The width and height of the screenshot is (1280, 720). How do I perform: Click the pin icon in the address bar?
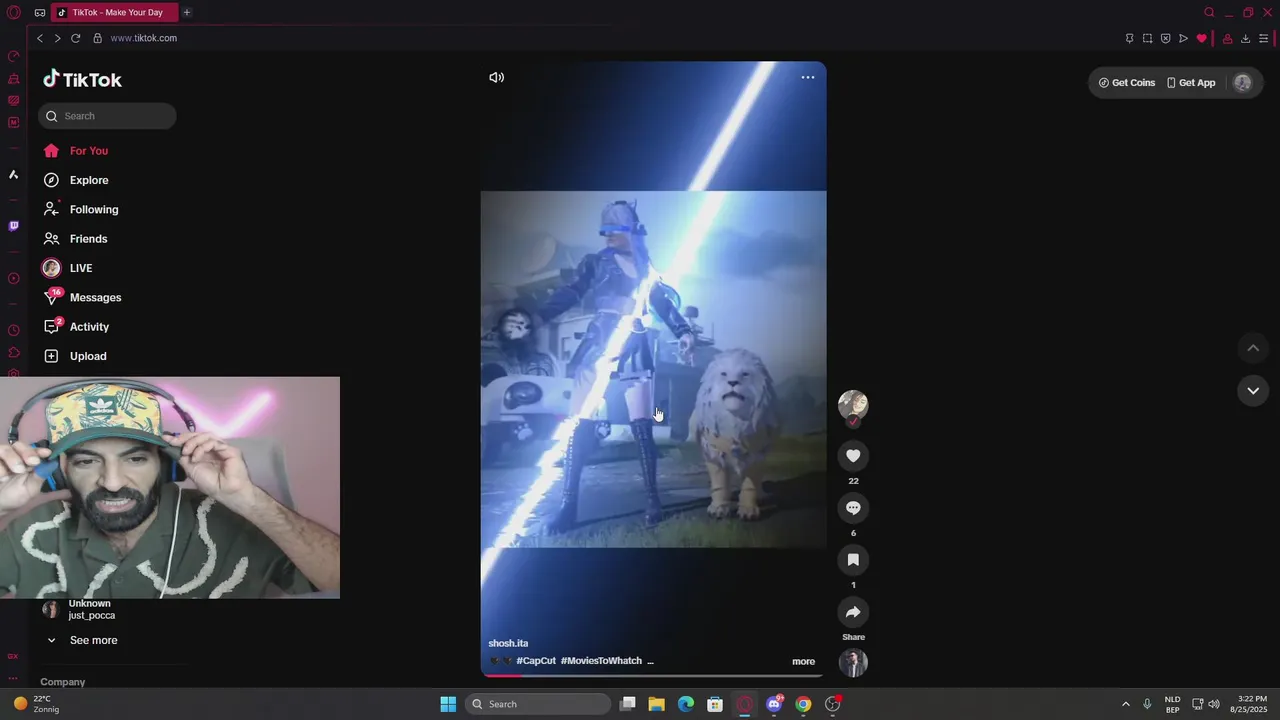(x=1129, y=38)
